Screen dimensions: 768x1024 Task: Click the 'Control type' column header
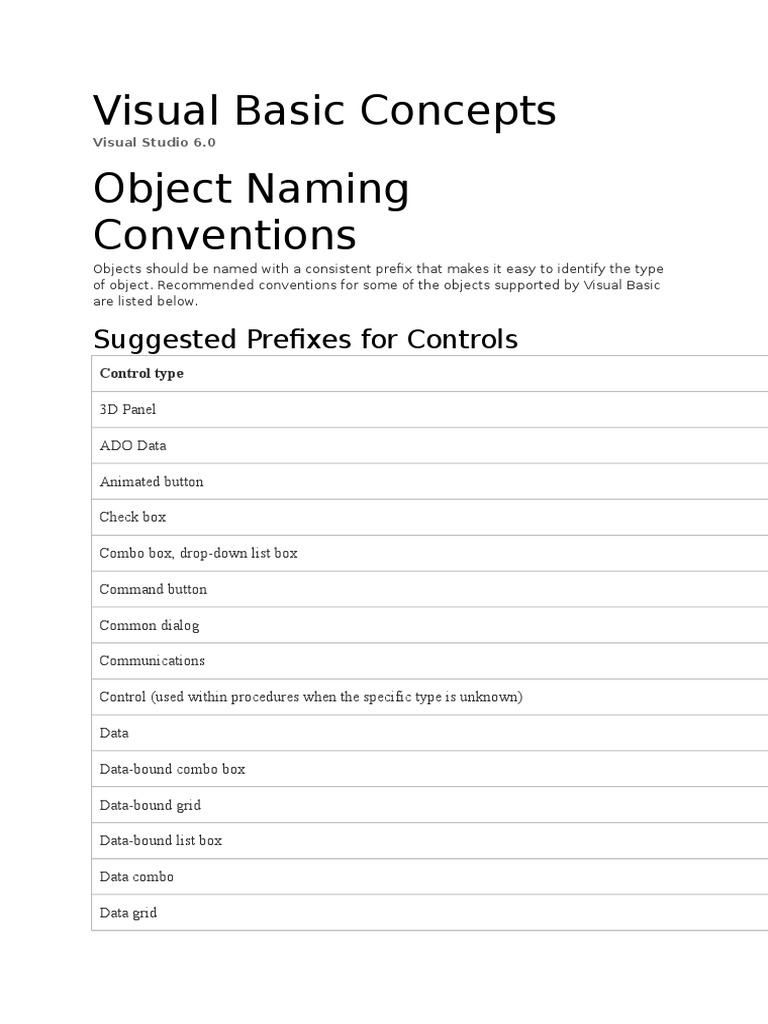click(141, 374)
